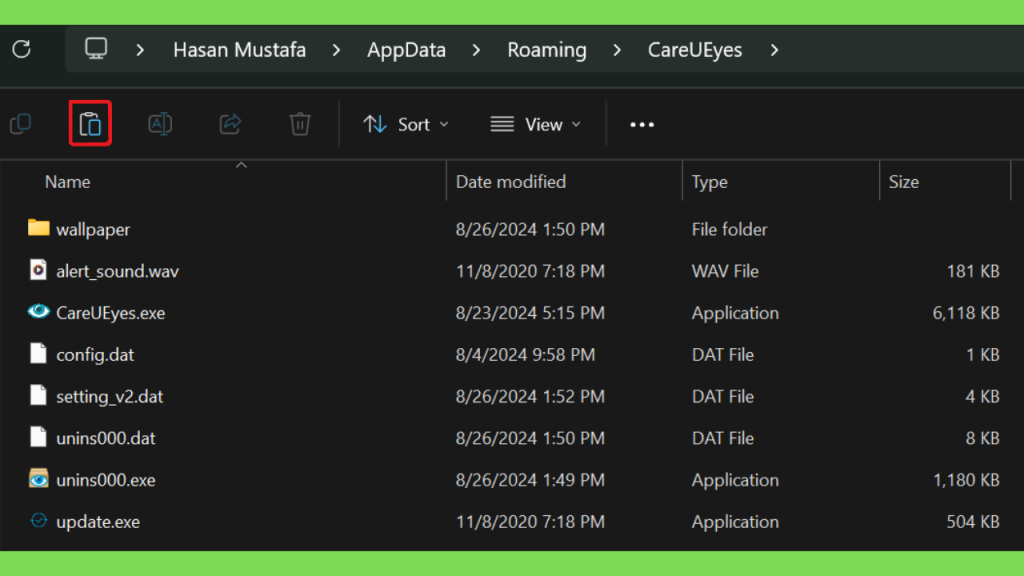Viewport: 1024px width, 576px height.
Task: Click the Refresh icon
Action: [x=22, y=49]
